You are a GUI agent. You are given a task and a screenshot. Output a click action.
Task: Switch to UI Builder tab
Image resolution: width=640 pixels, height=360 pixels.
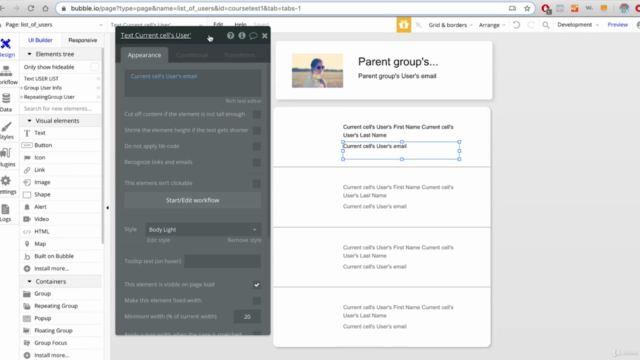(40, 40)
